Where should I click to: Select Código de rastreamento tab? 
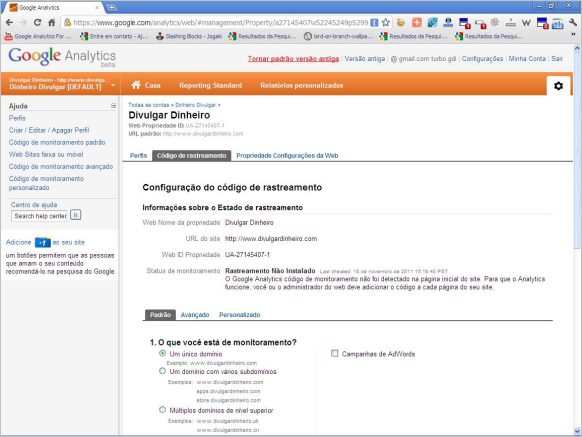coord(192,156)
